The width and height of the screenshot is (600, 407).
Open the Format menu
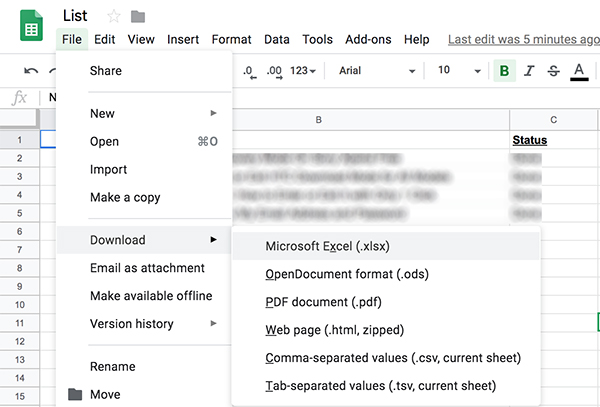(232, 39)
